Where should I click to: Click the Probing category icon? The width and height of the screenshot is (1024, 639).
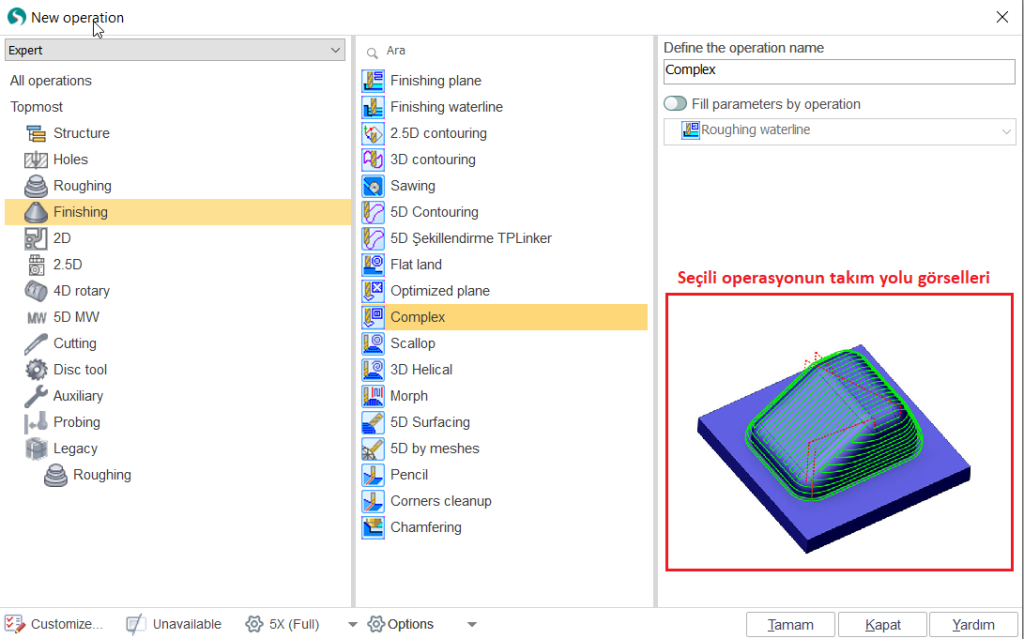[36, 422]
